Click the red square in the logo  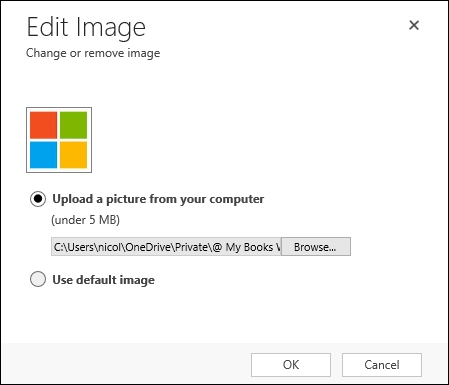pyautogui.click(x=43, y=125)
